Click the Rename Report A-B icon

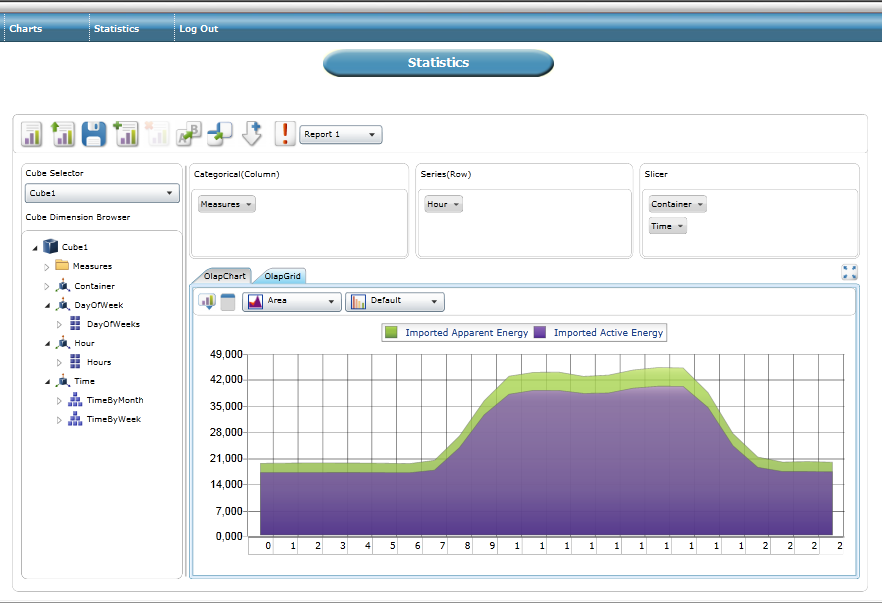click(188, 134)
